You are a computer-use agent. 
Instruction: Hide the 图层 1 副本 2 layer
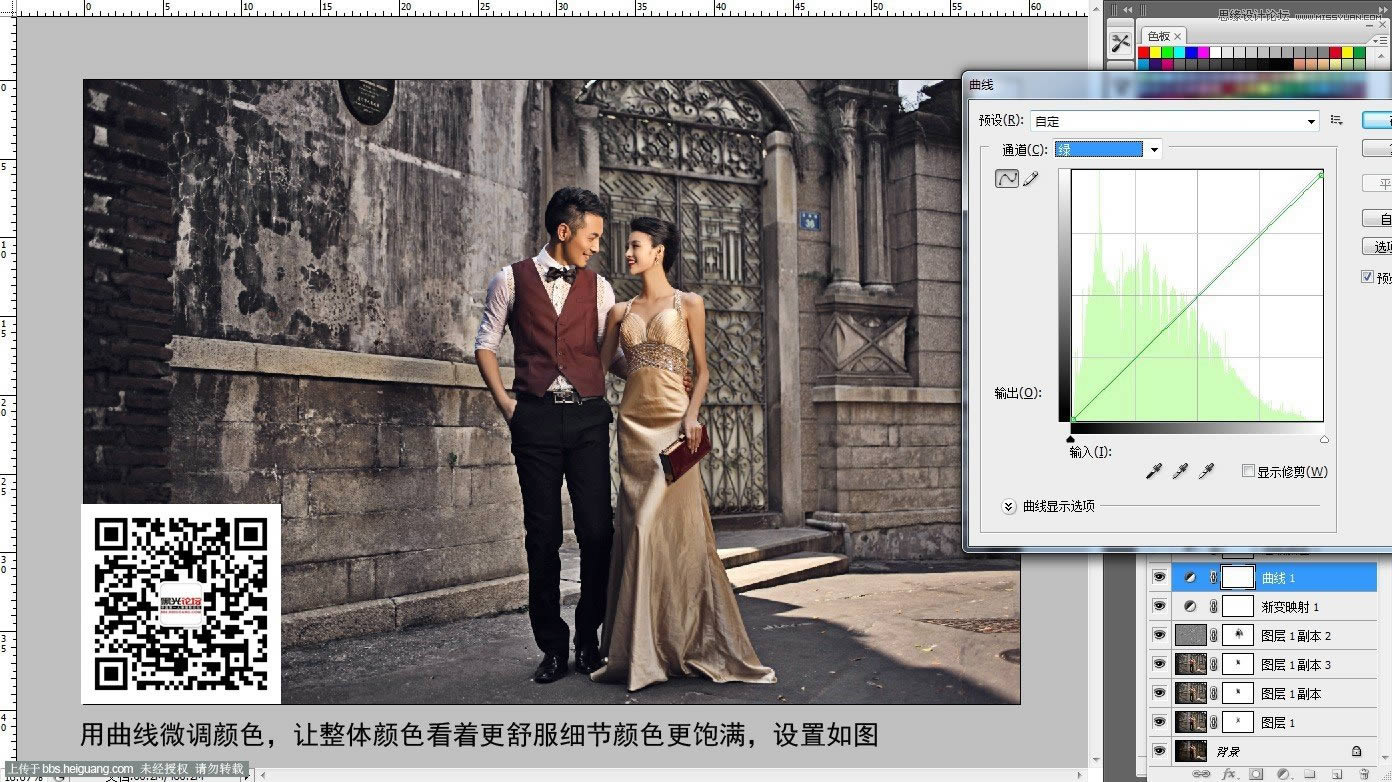coord(1160,636)
